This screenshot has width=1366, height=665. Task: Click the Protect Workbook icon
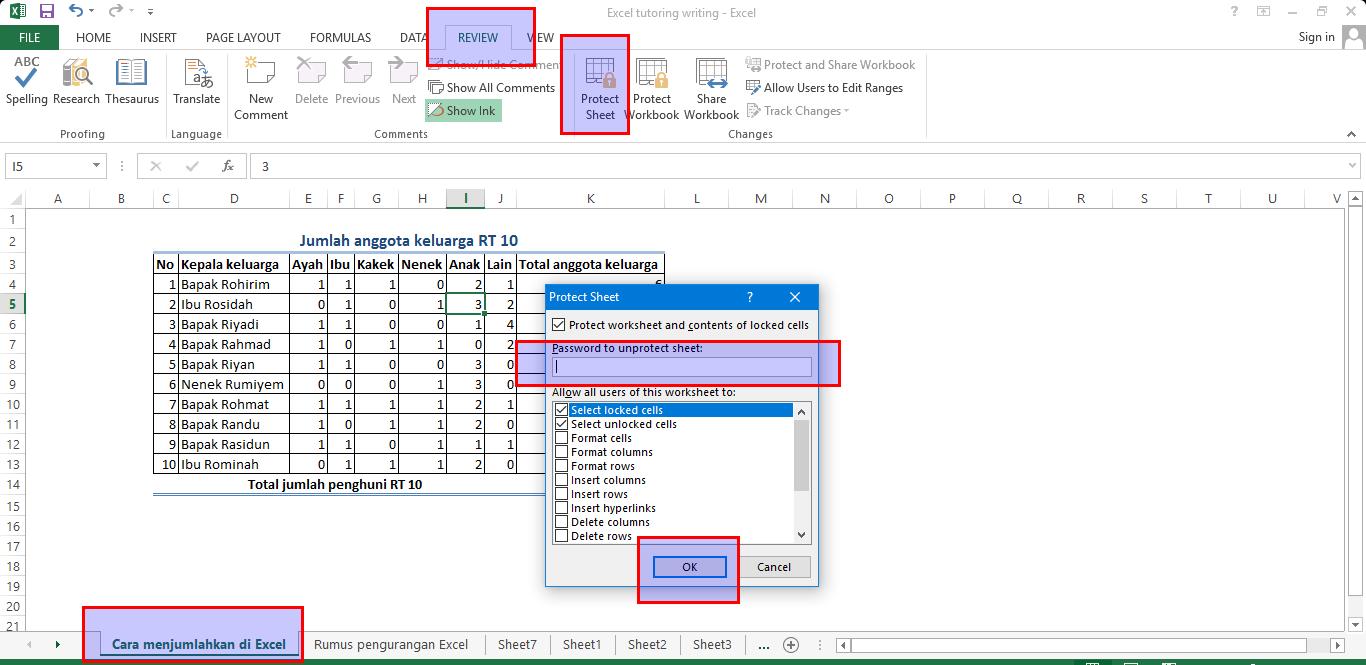click(652, 88)
